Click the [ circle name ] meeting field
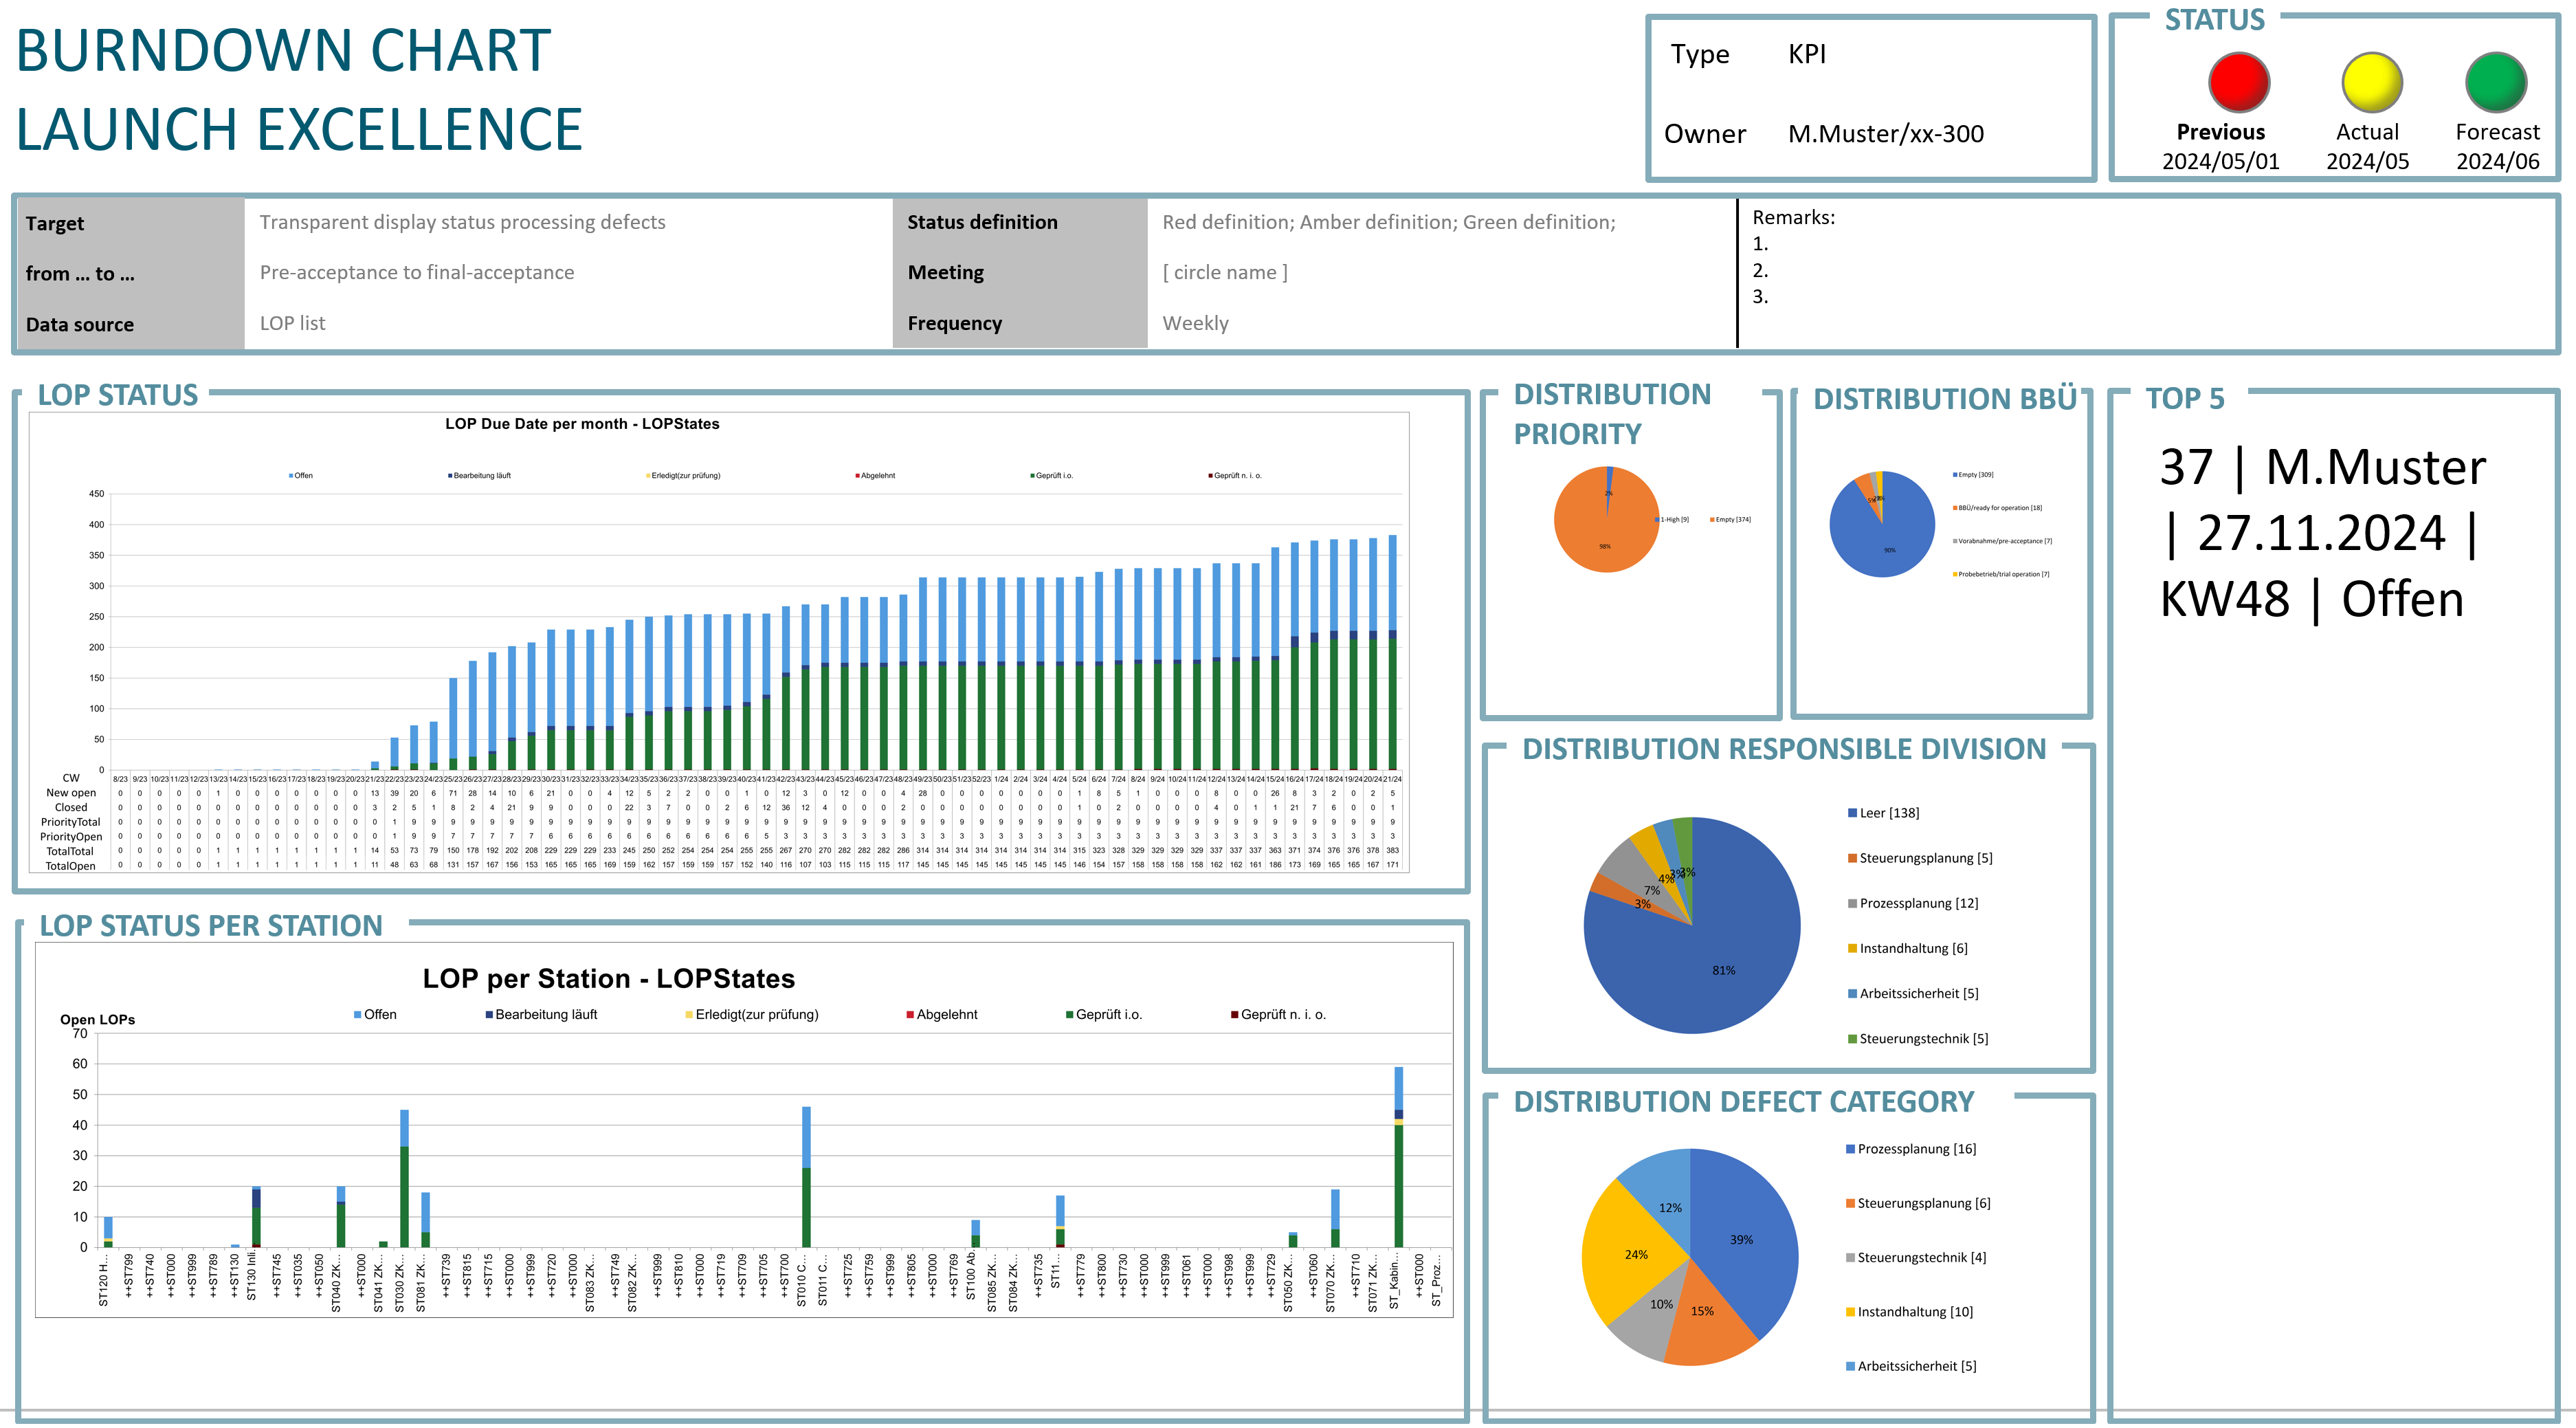The width and height of the screenshot is (2576, 1428). tap(1224, 272)
